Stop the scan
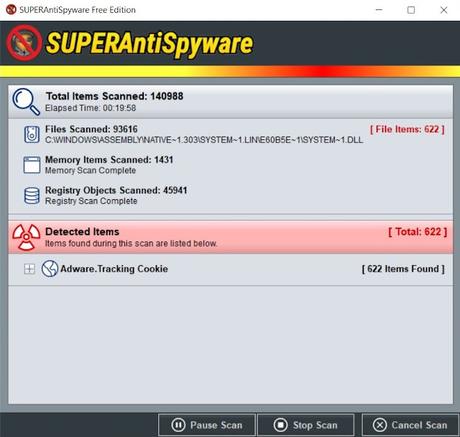This screenshot has width=460, height=437. pyautogui.click(x=306, y=425)
